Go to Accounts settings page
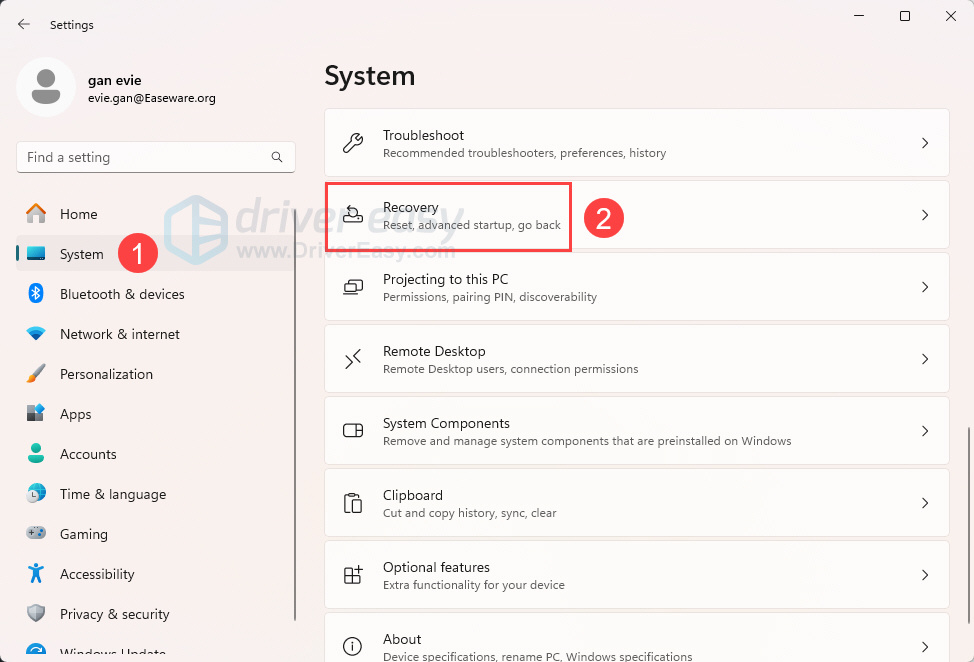This screenshot has height=662, width=974. (x=88, y=454)
